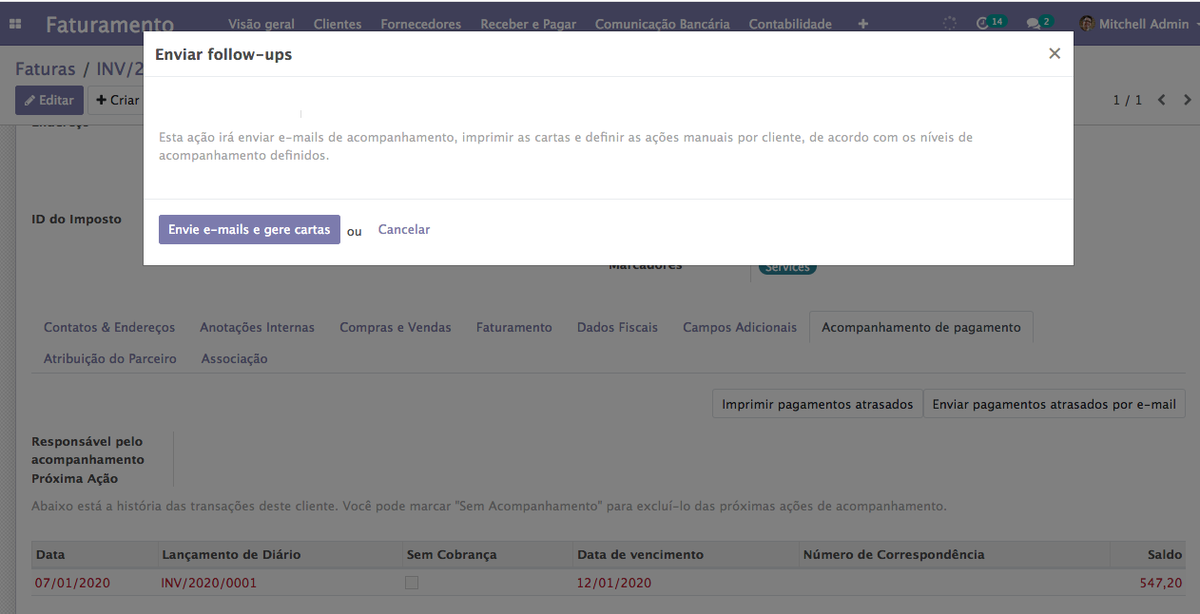
Task: Click the Criar button
Action: click(116, 100)
